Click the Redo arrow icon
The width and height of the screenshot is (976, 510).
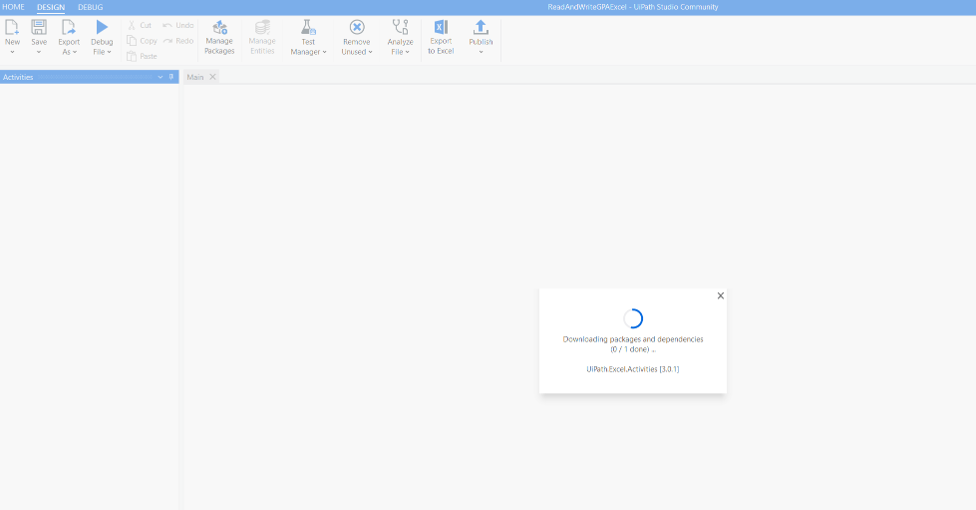coord(167,40)
